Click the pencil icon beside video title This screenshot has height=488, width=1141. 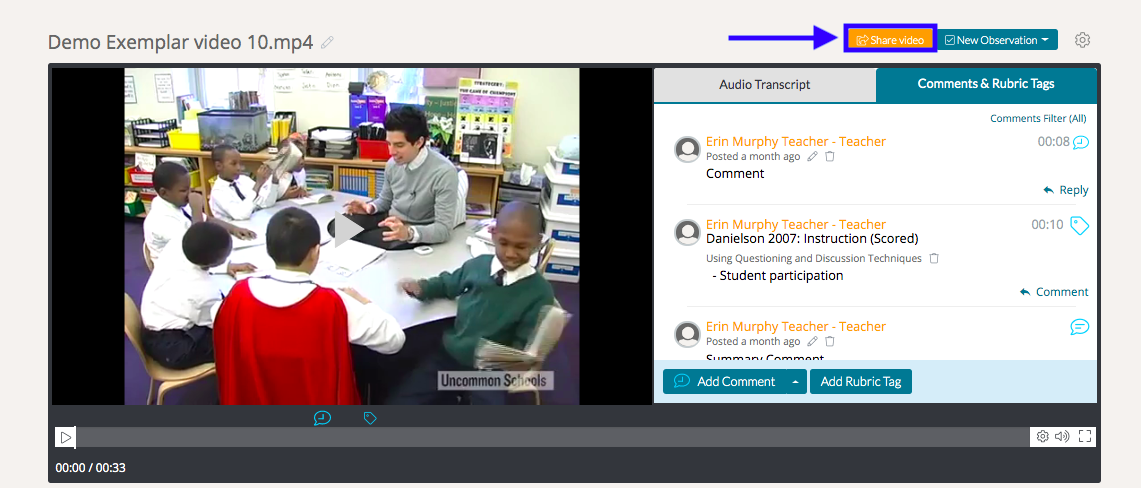point(328,42)
